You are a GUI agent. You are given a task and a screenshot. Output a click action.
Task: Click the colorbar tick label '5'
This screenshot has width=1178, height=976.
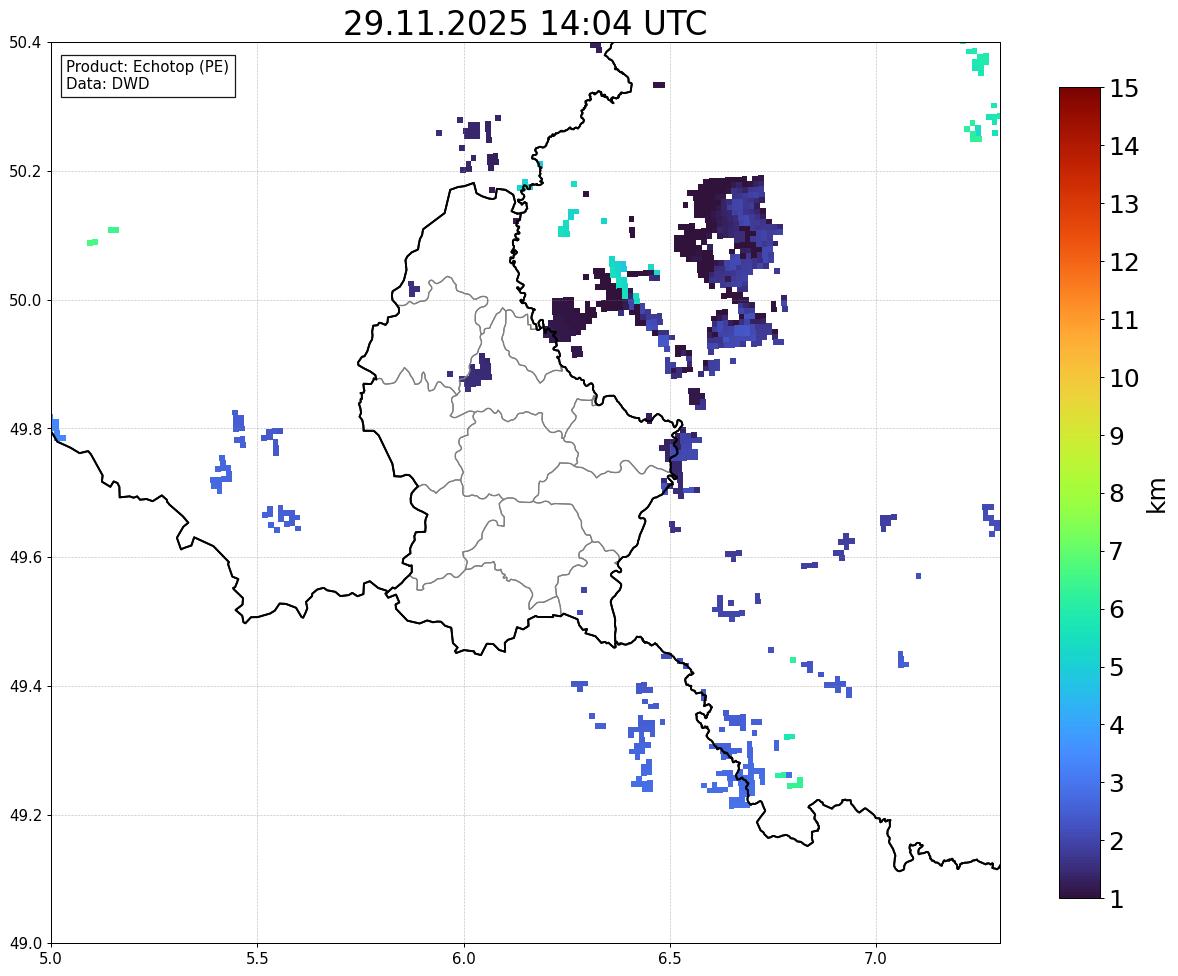click(1116, 667)
